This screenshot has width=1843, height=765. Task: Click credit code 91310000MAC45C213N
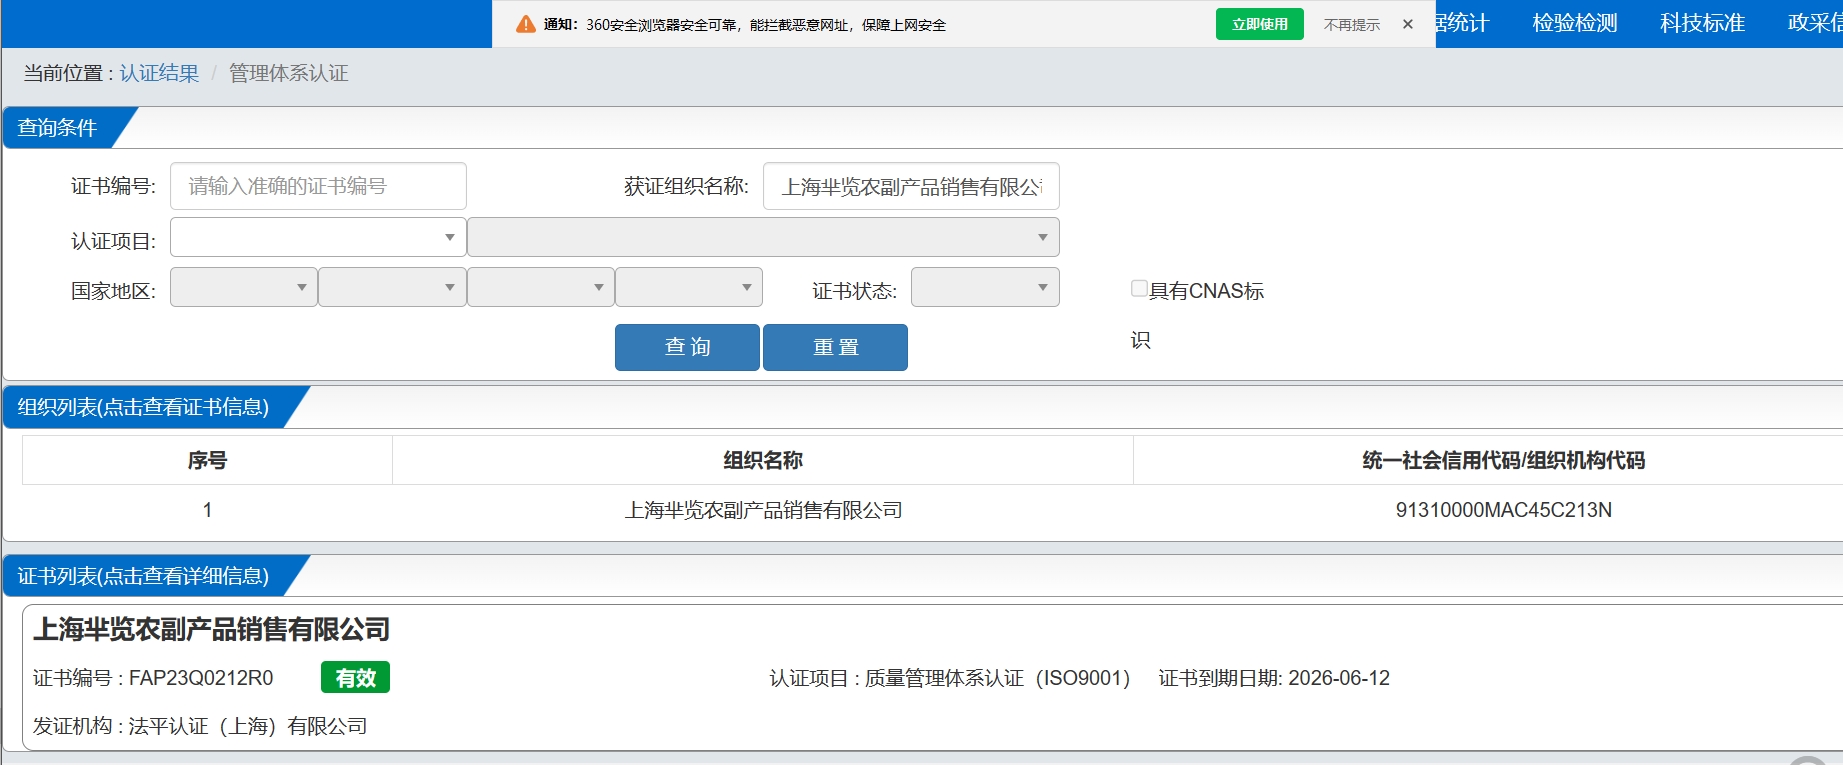[1503, 510]
